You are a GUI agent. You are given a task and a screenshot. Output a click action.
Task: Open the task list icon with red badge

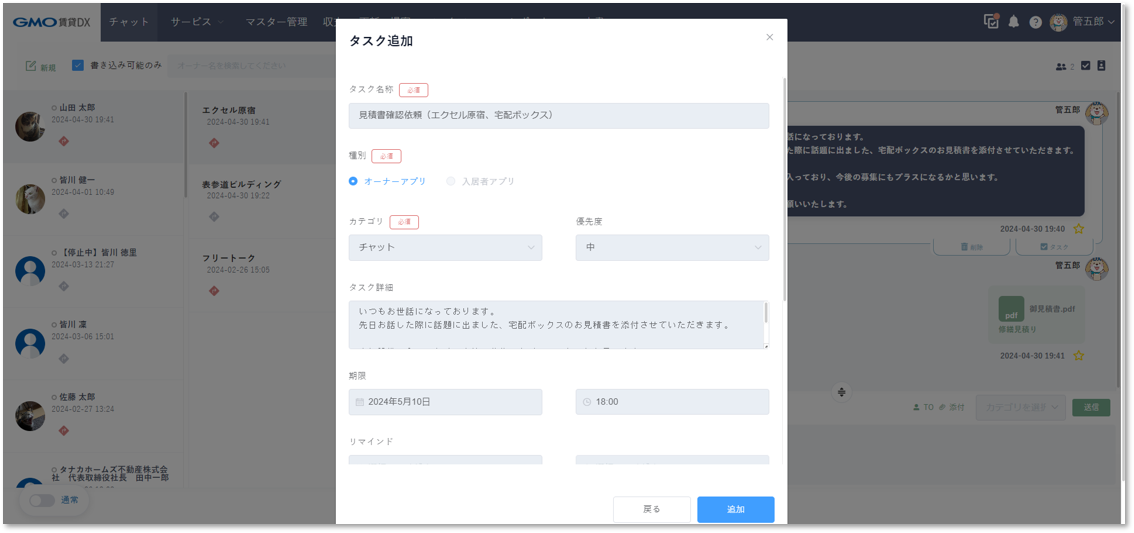coord(991,22)
